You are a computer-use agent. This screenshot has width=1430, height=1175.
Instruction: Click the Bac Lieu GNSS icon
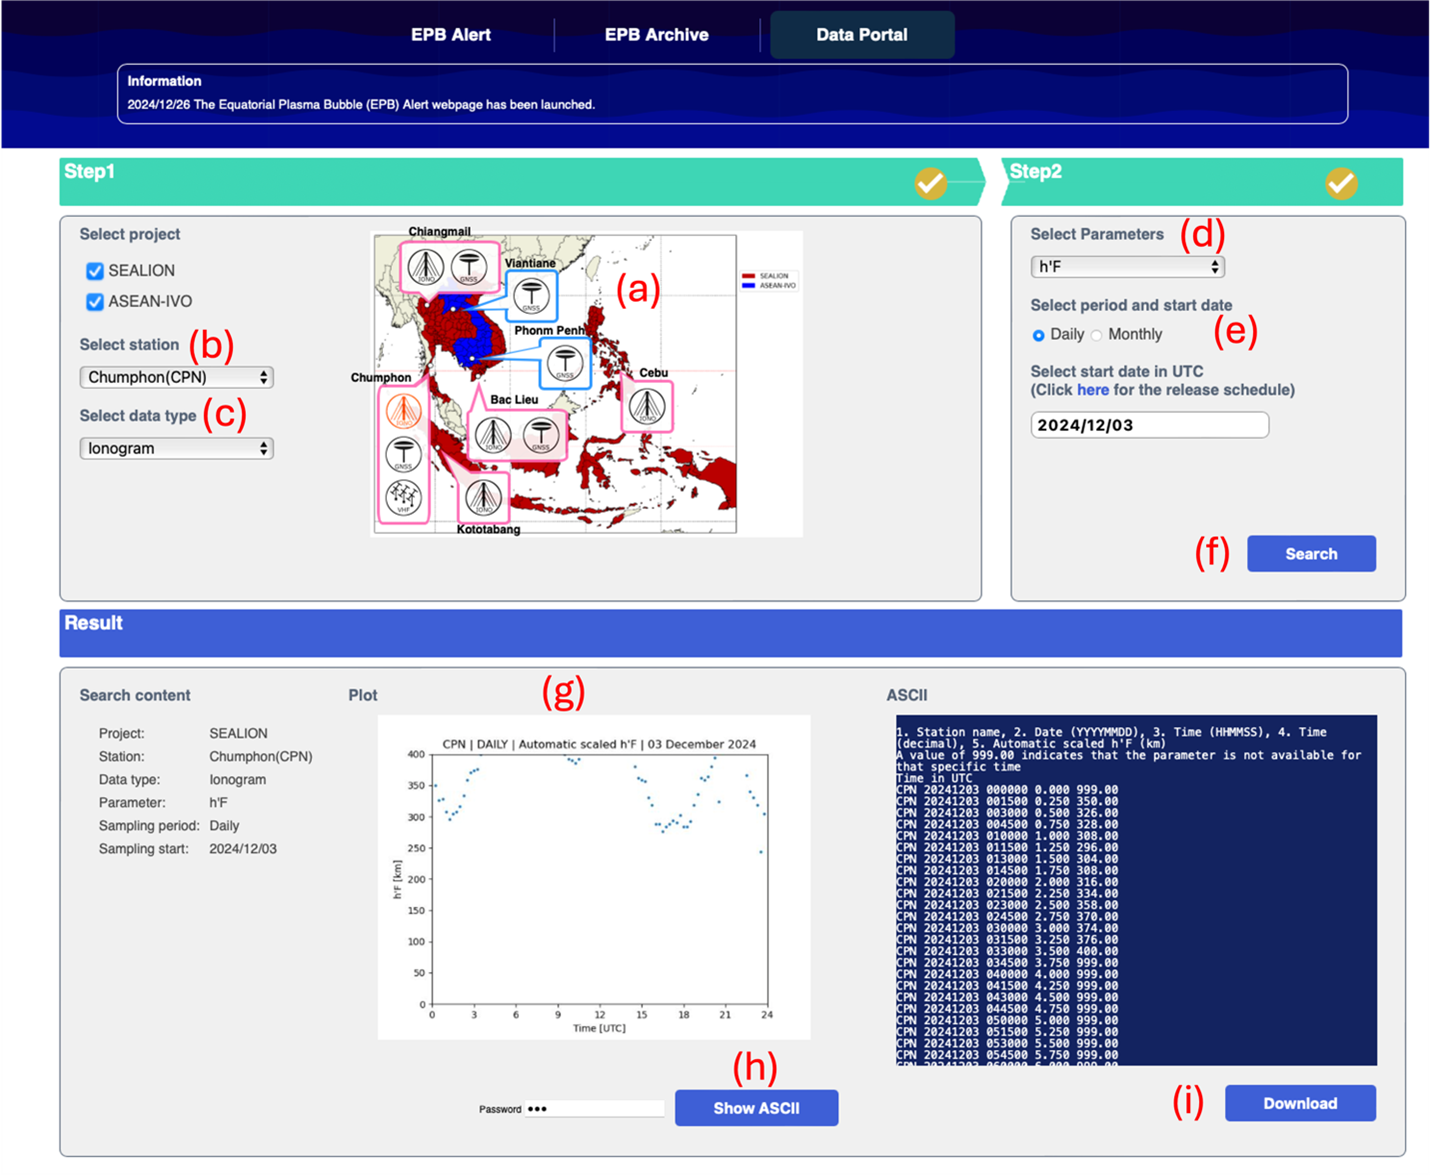540,435
